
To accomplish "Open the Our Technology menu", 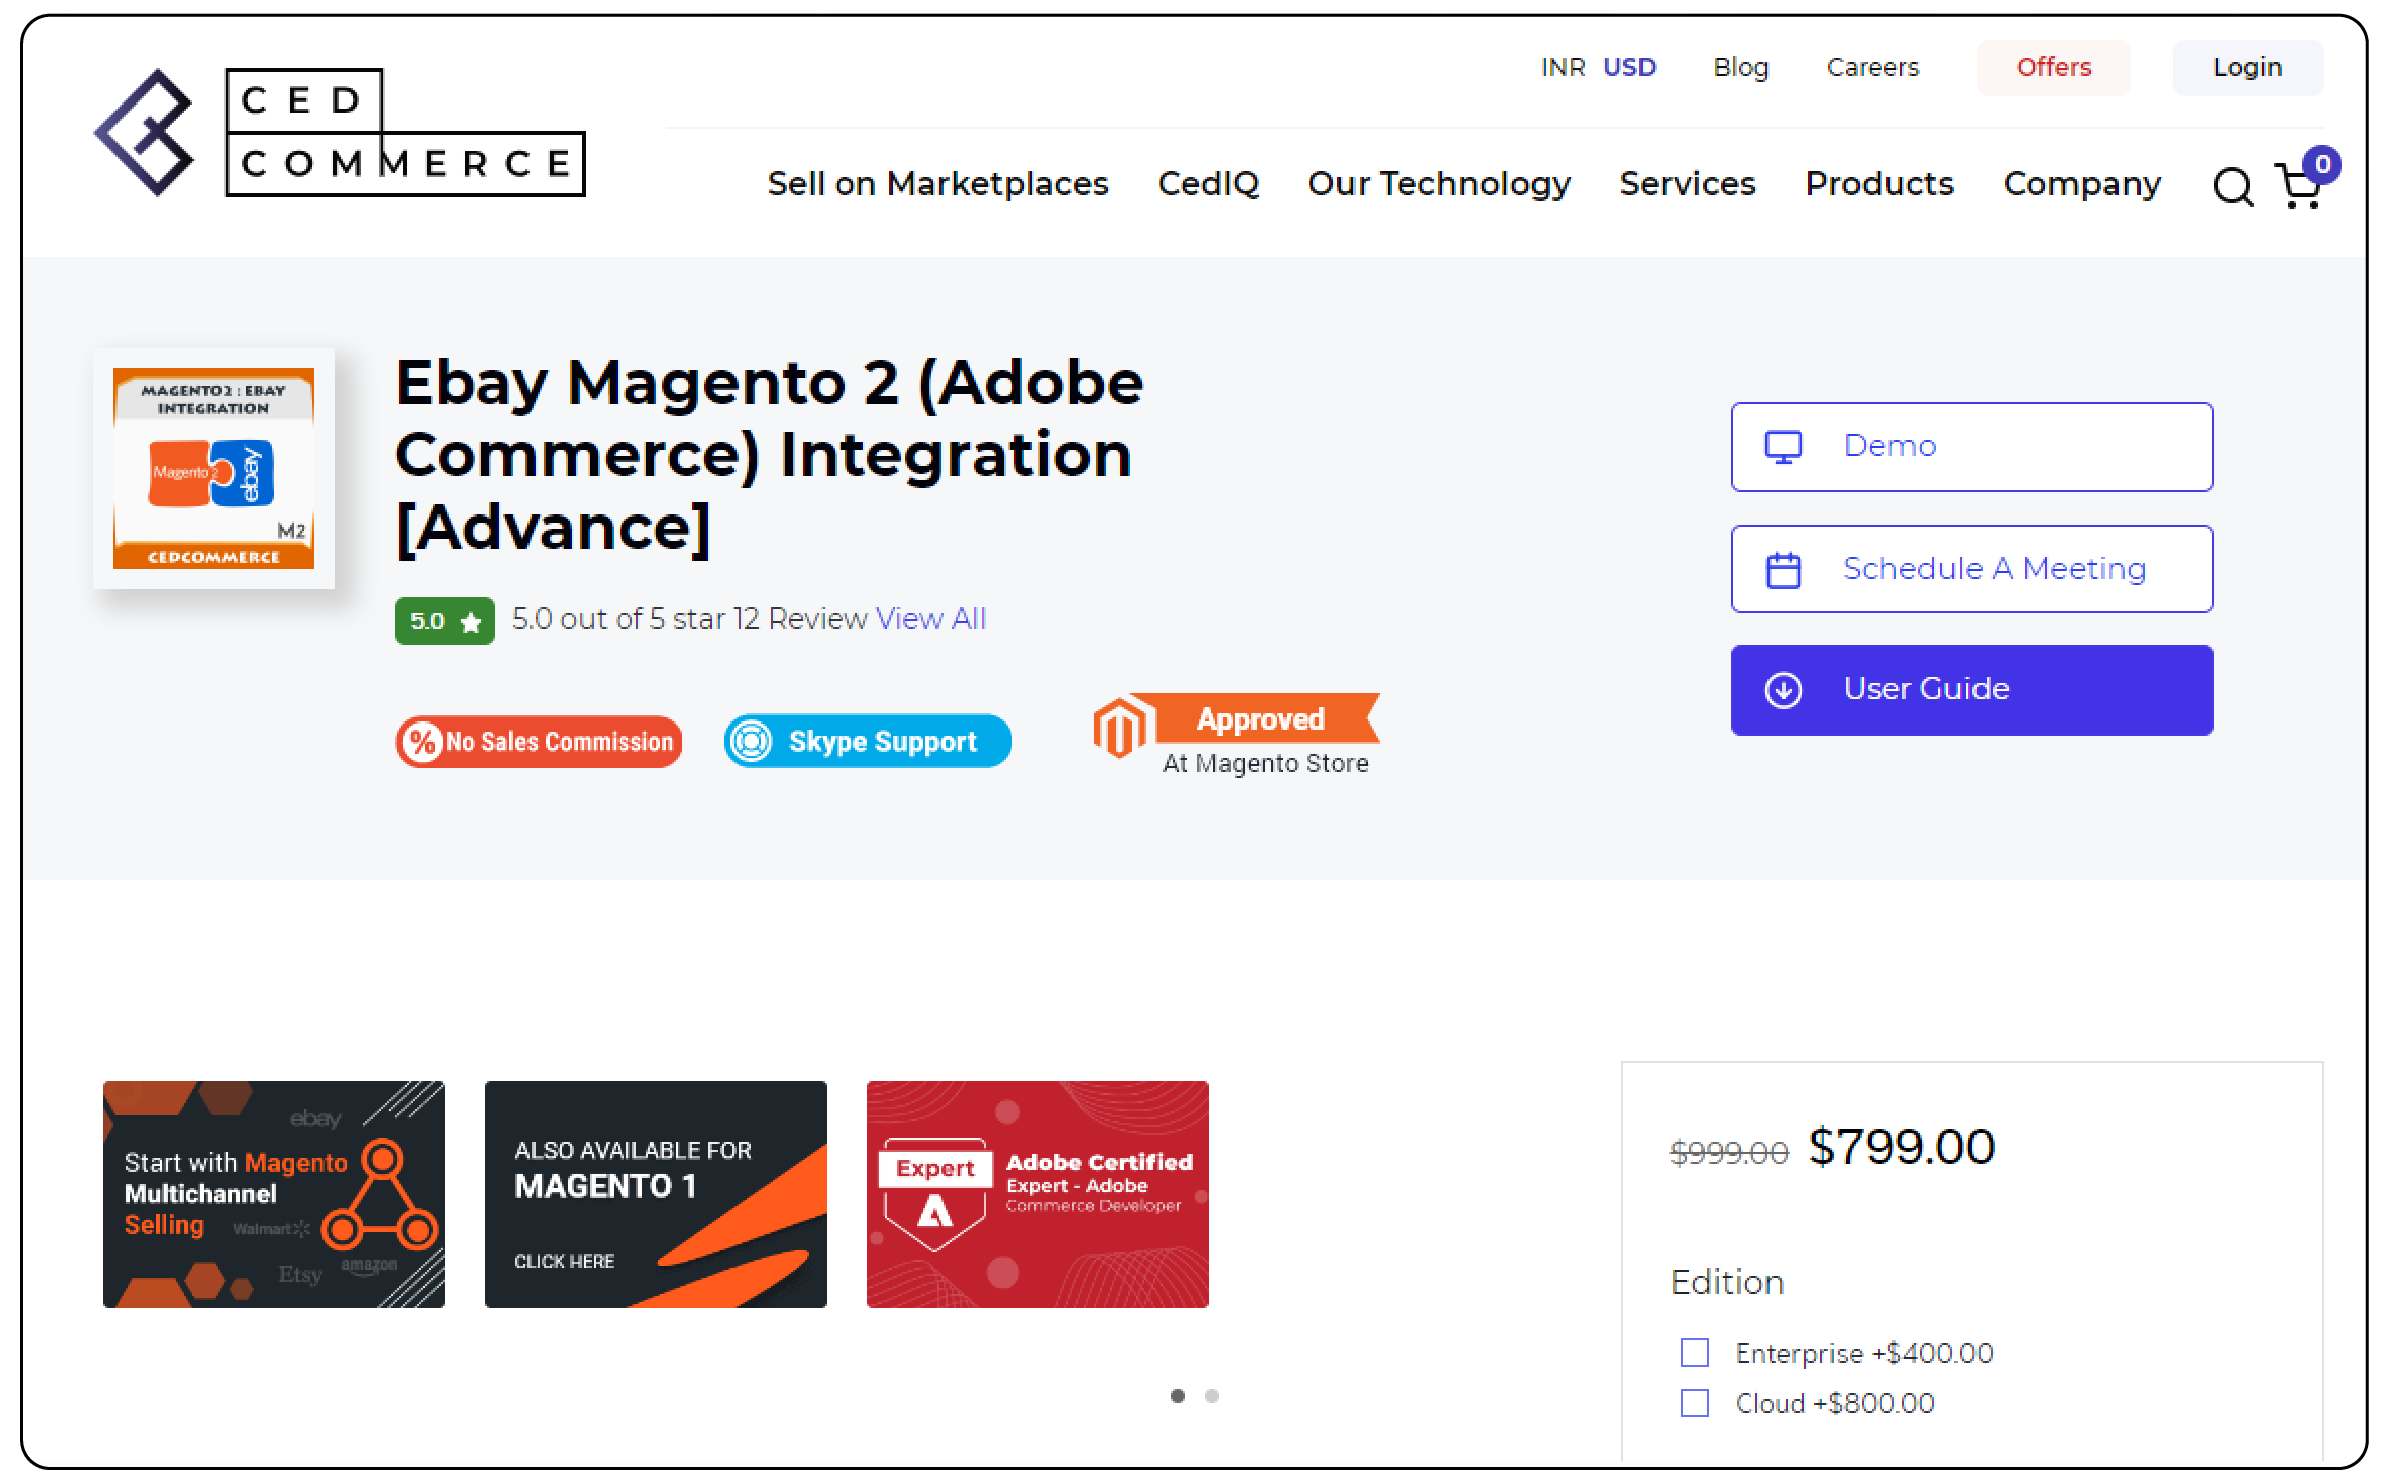I will coord(1439,184).
